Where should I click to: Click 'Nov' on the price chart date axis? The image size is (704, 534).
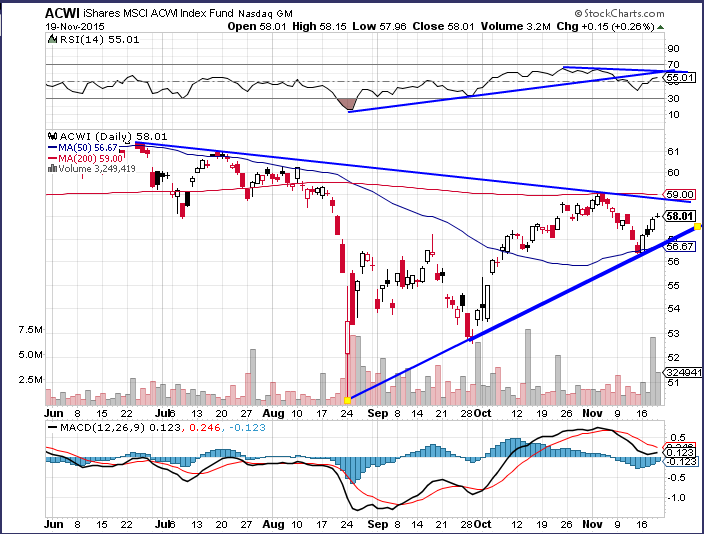click(592, 413)
